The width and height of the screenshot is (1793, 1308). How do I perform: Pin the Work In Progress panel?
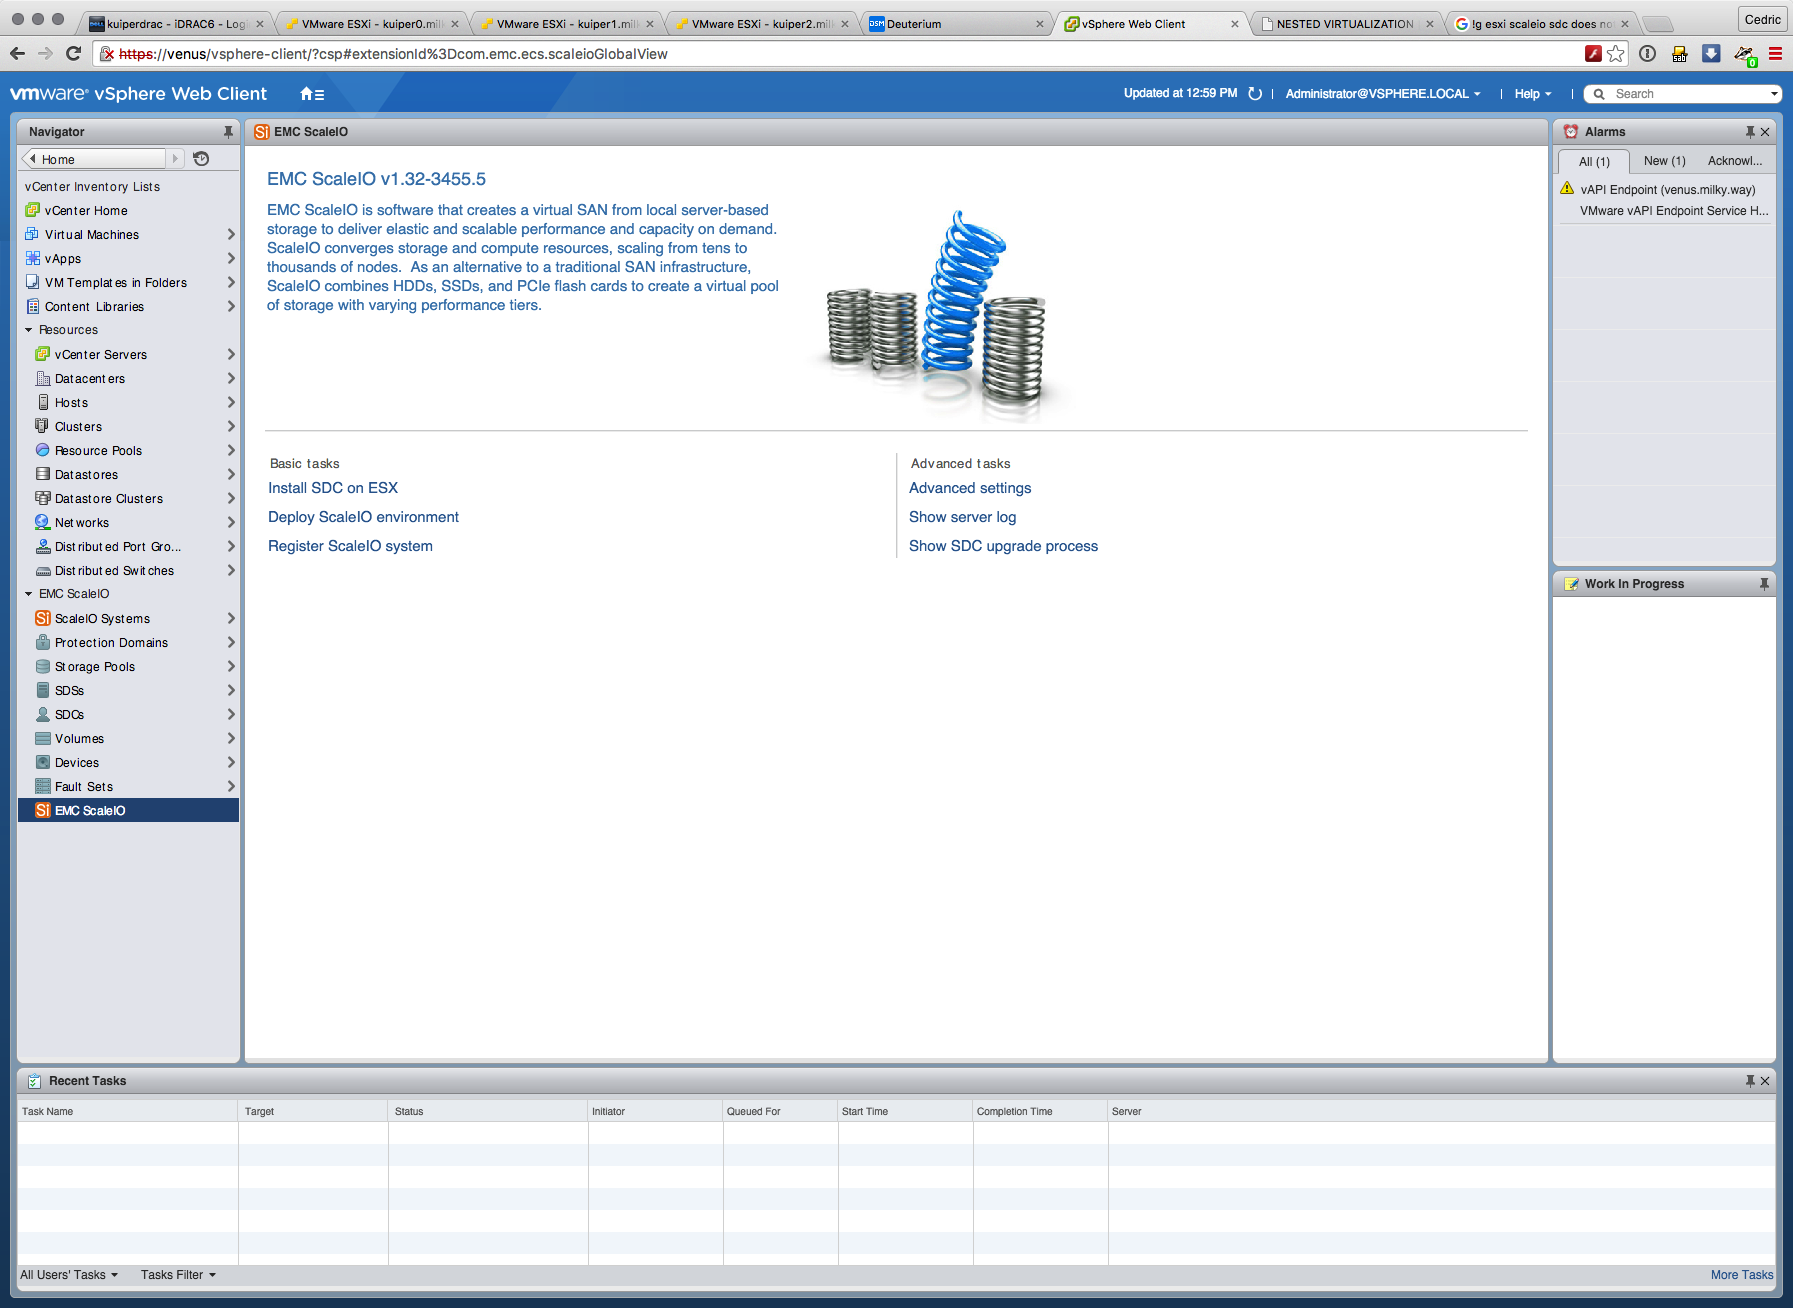1764,584
